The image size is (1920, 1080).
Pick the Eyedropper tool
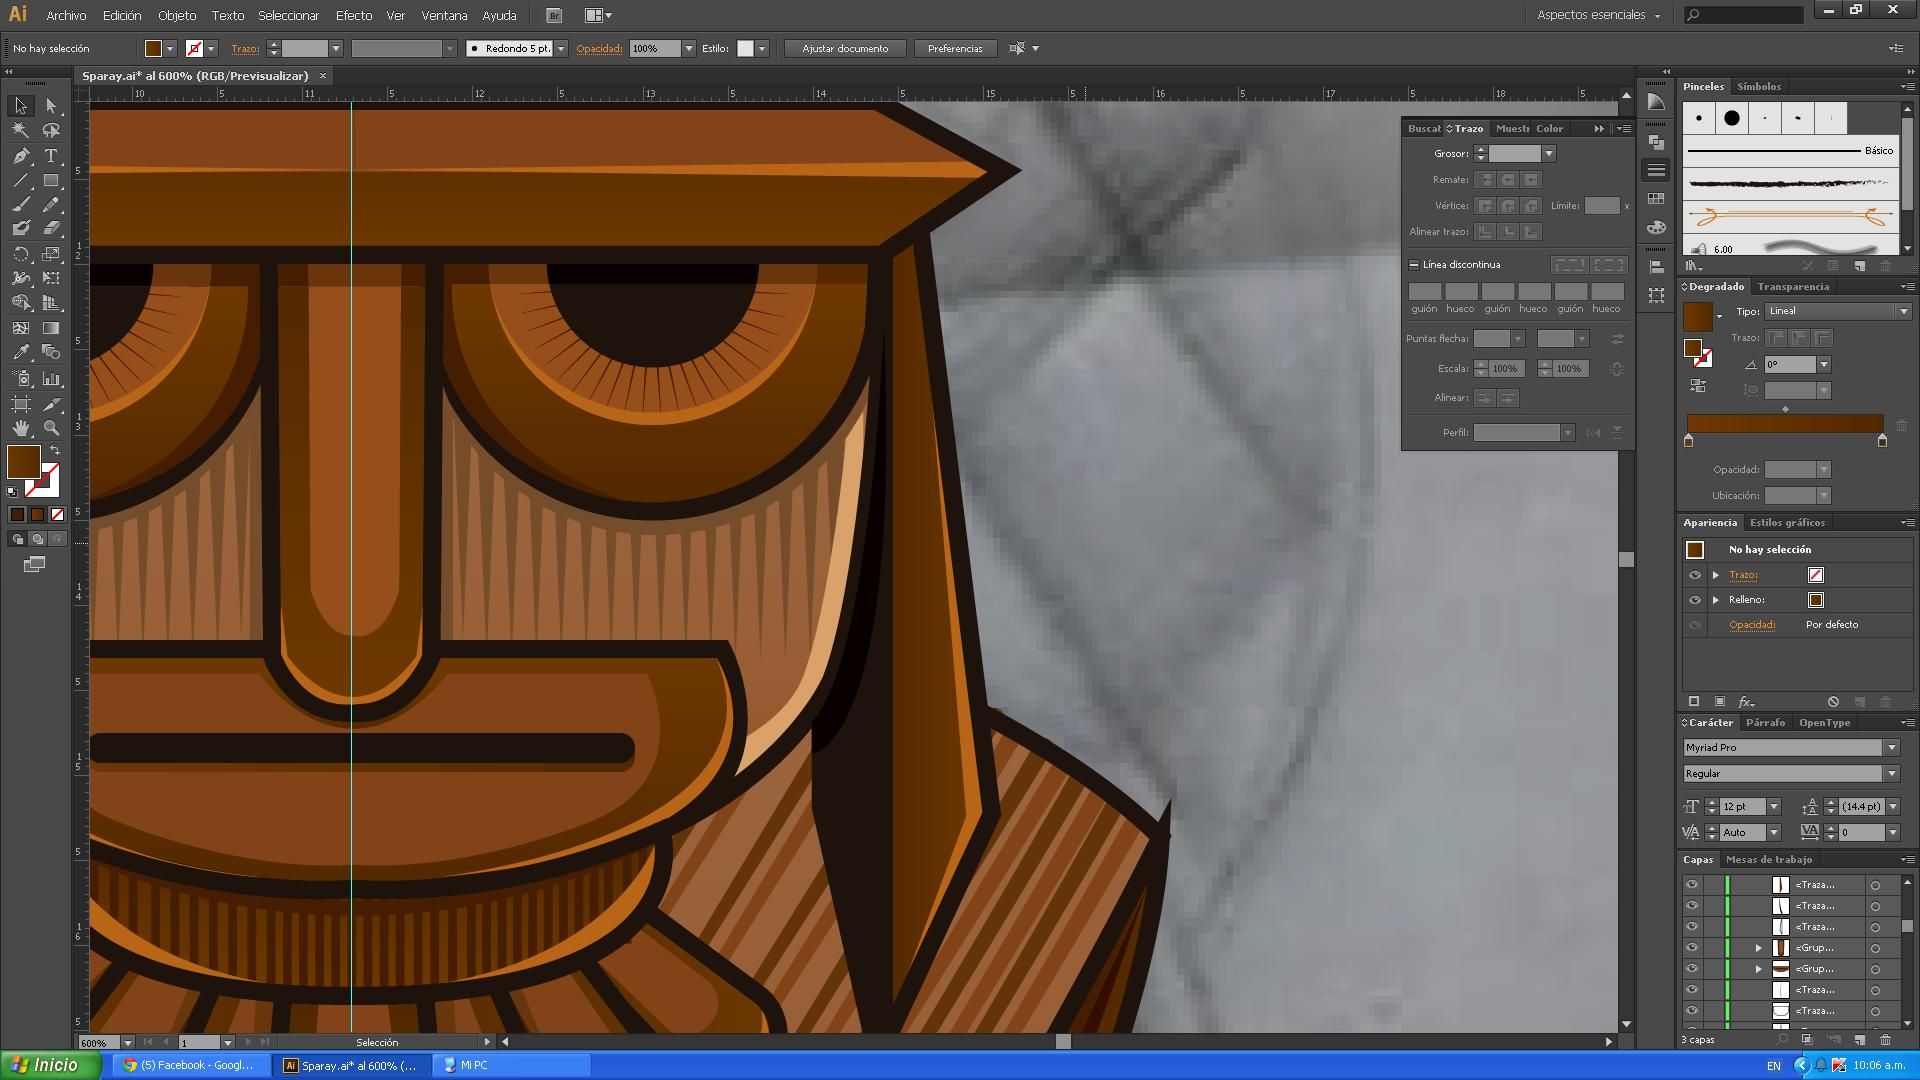21,353
